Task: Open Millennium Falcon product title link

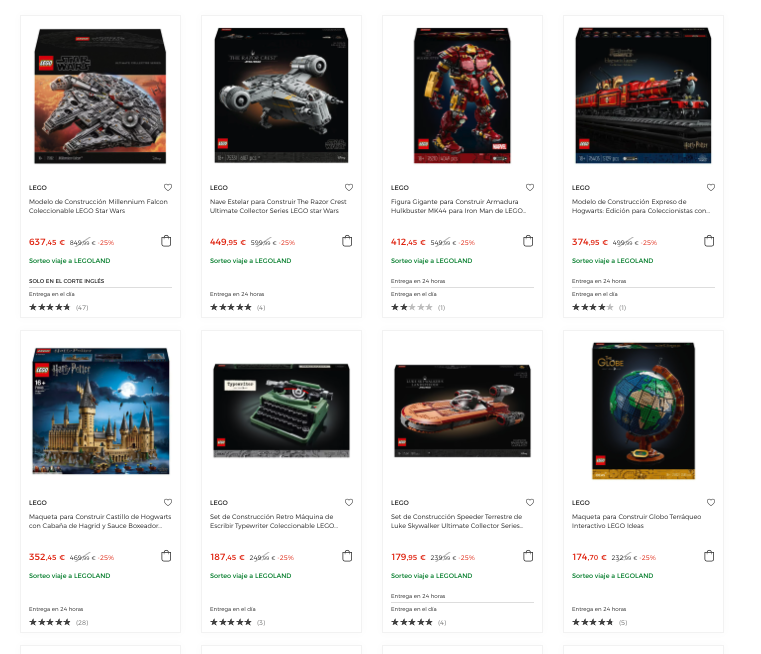Action: click(x=98, y=206)
